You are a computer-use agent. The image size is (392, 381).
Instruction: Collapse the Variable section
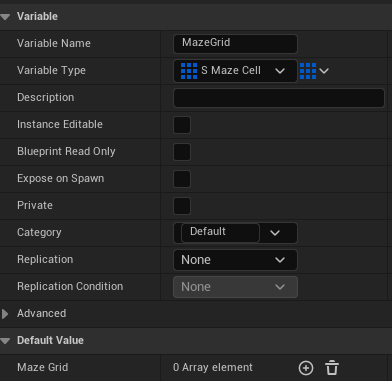point(5,16)
